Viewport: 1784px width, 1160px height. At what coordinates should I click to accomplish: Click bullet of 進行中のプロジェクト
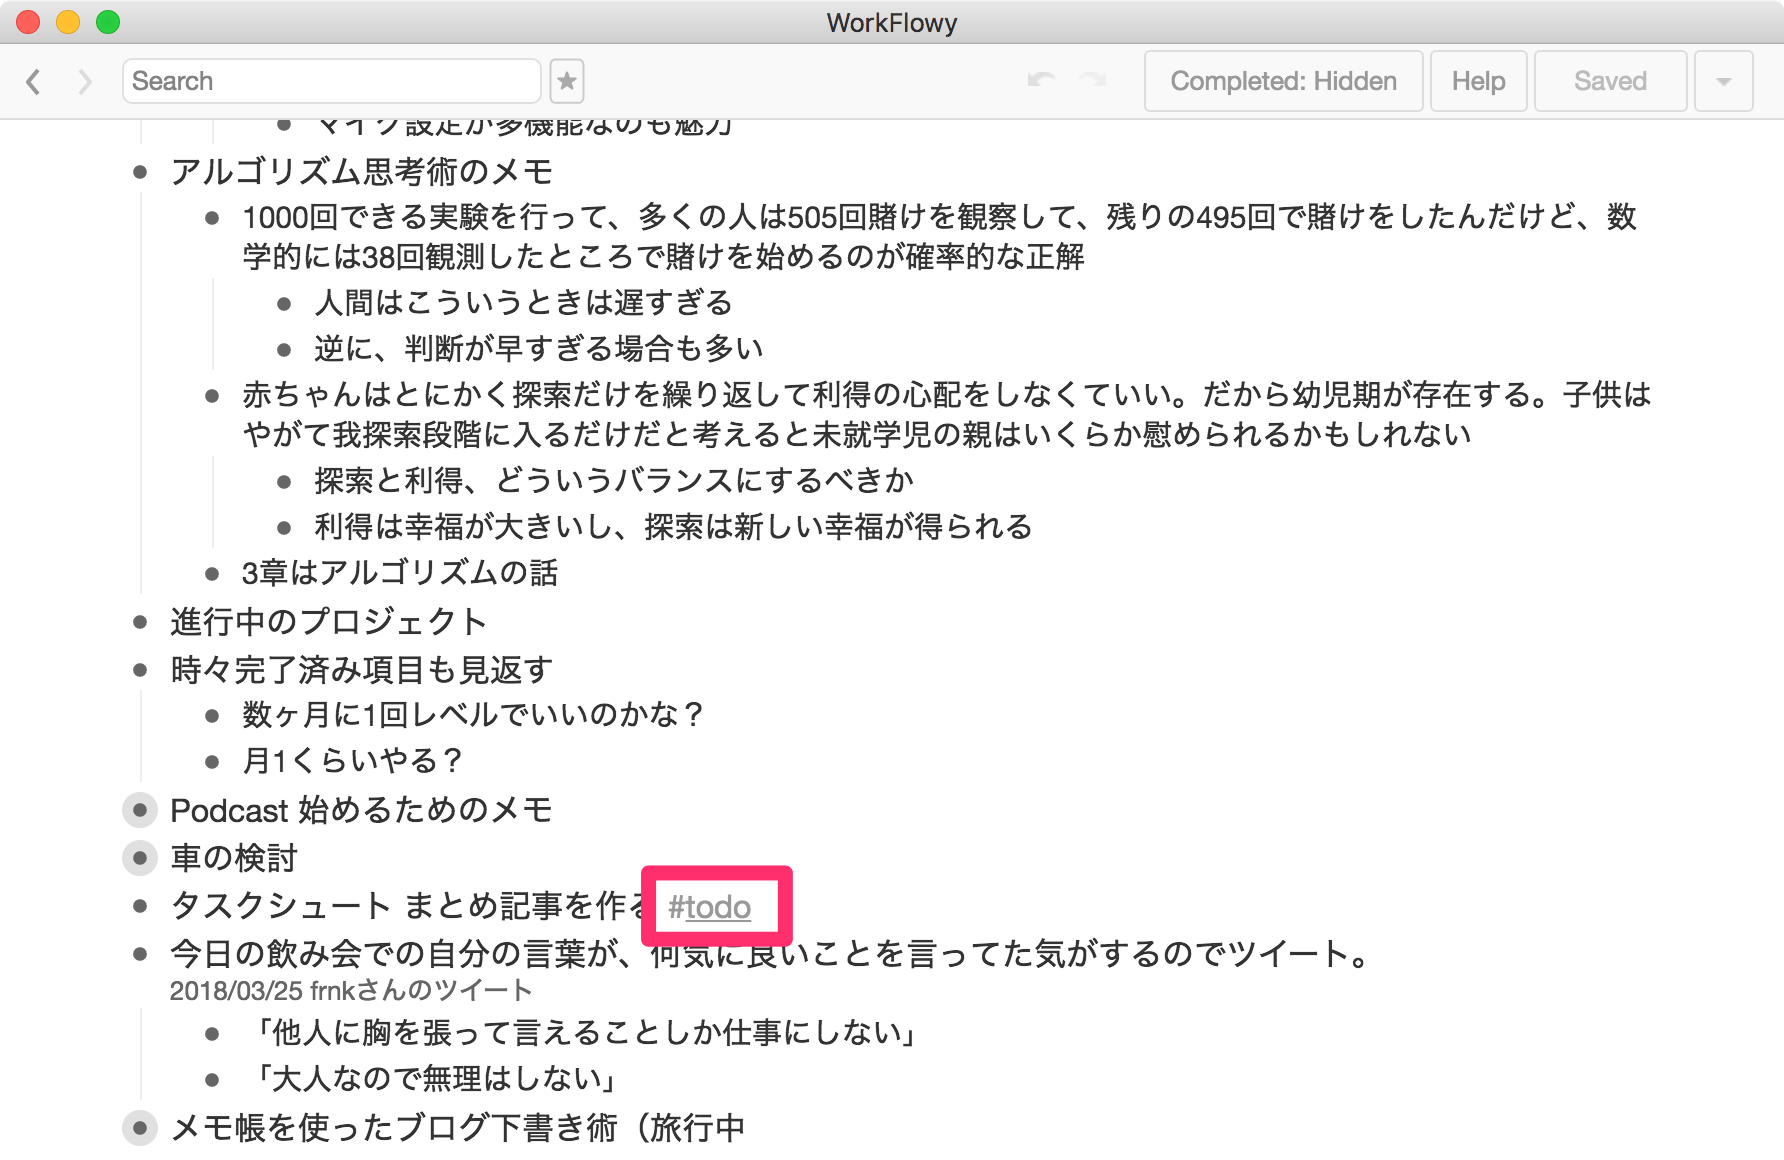point(140,622)
